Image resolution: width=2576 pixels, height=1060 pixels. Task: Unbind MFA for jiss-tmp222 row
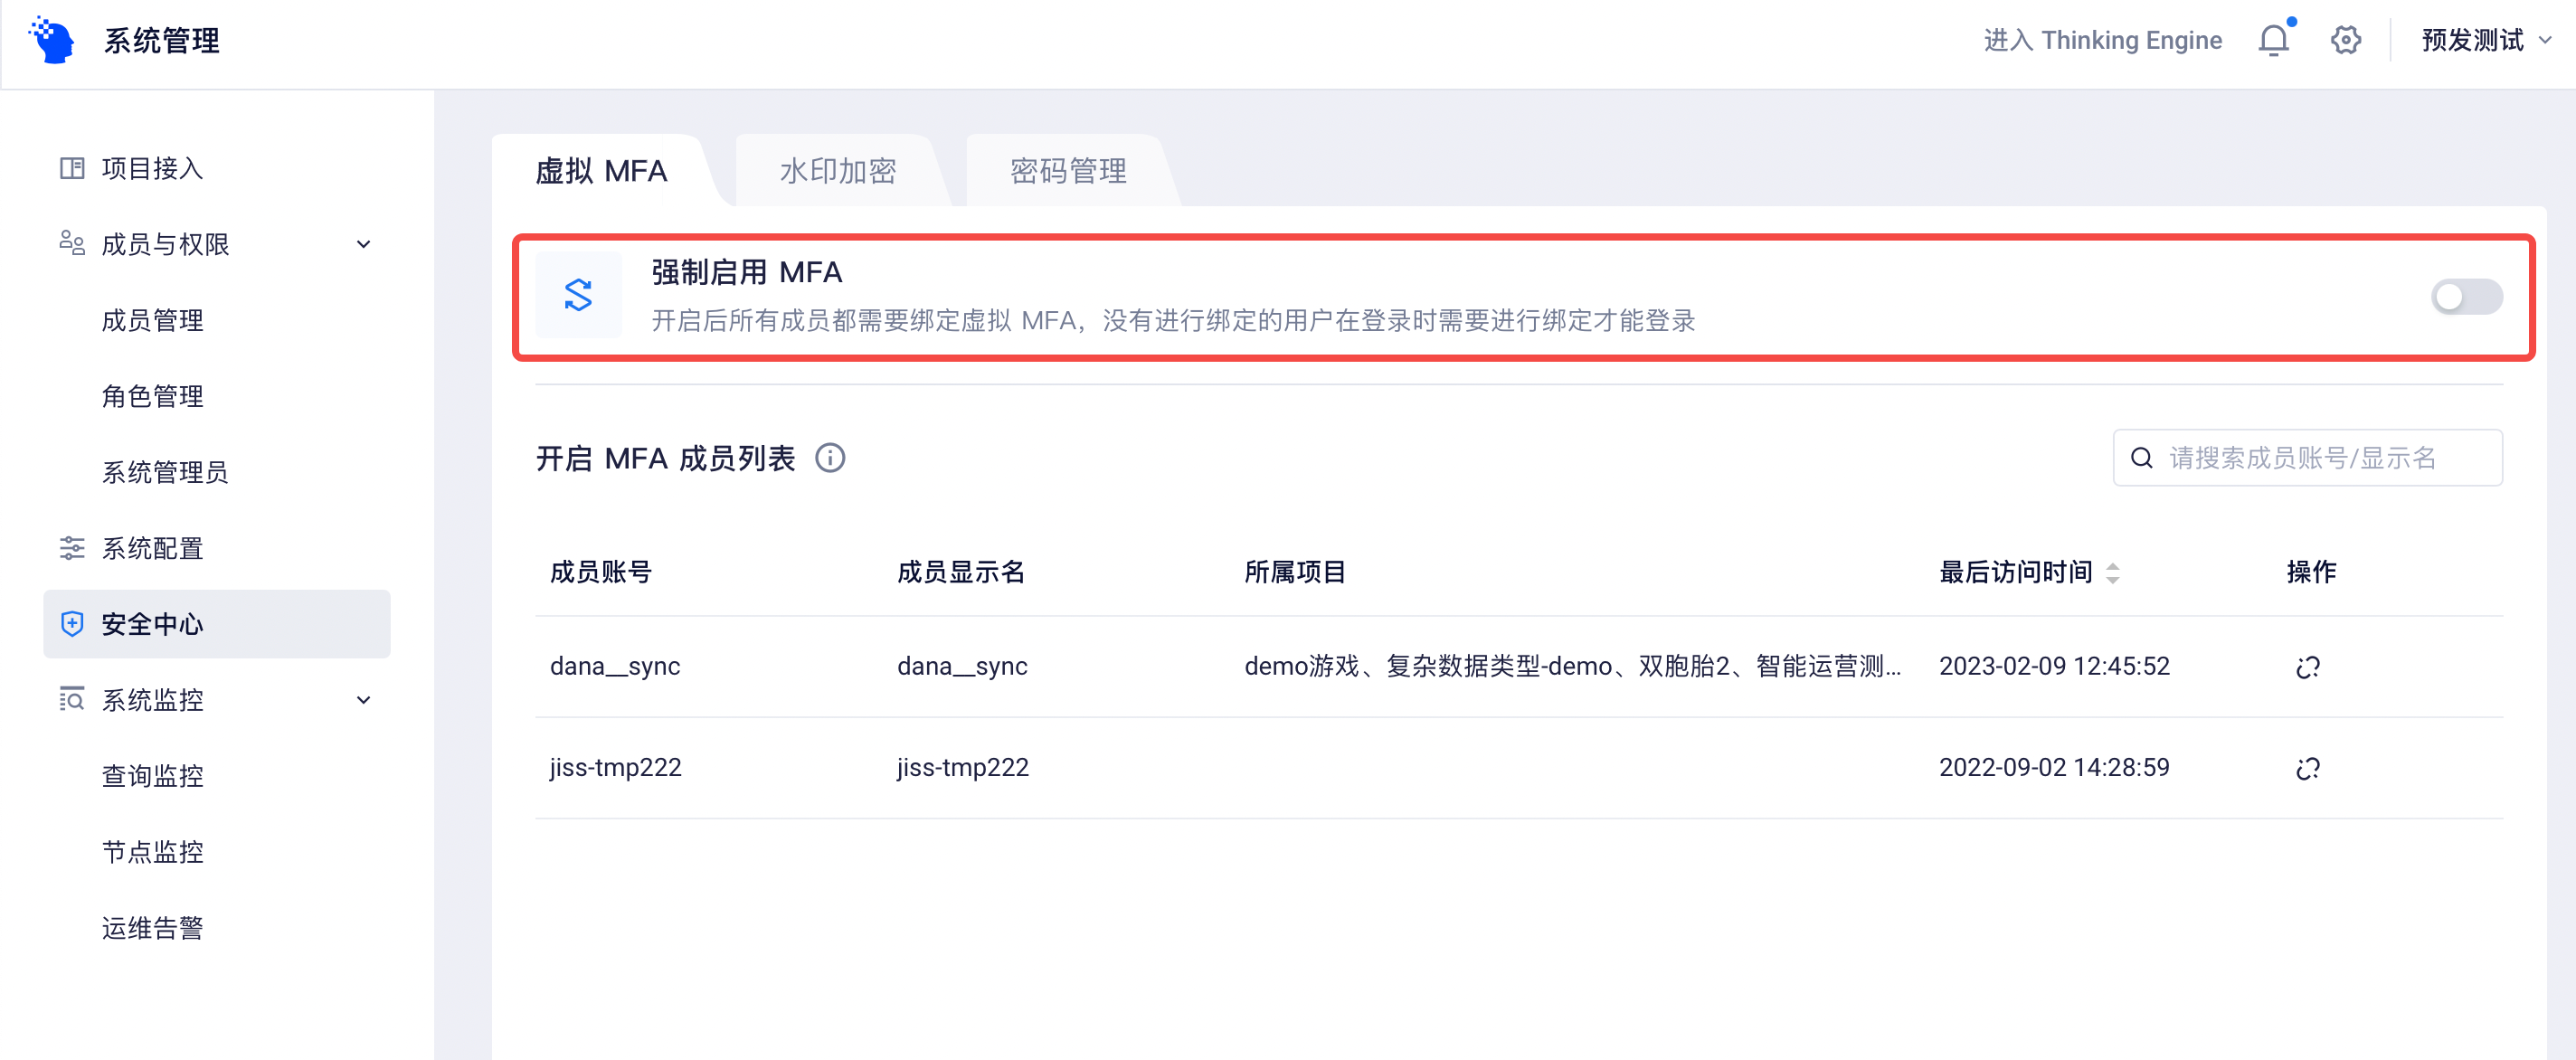[2308, 768]
